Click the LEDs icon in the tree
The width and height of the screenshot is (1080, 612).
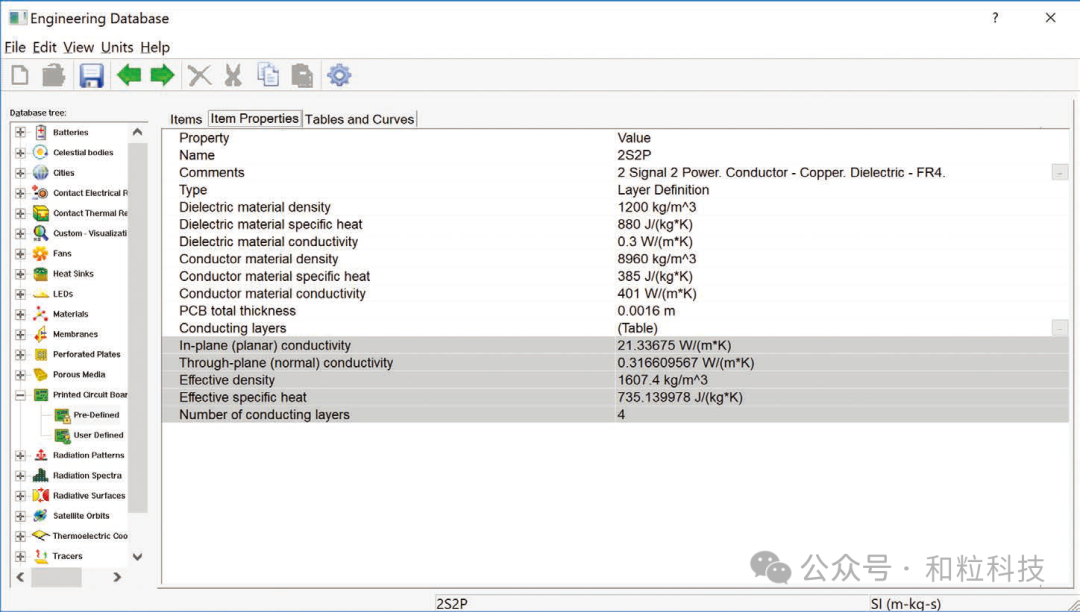click(x=41, y=294)
